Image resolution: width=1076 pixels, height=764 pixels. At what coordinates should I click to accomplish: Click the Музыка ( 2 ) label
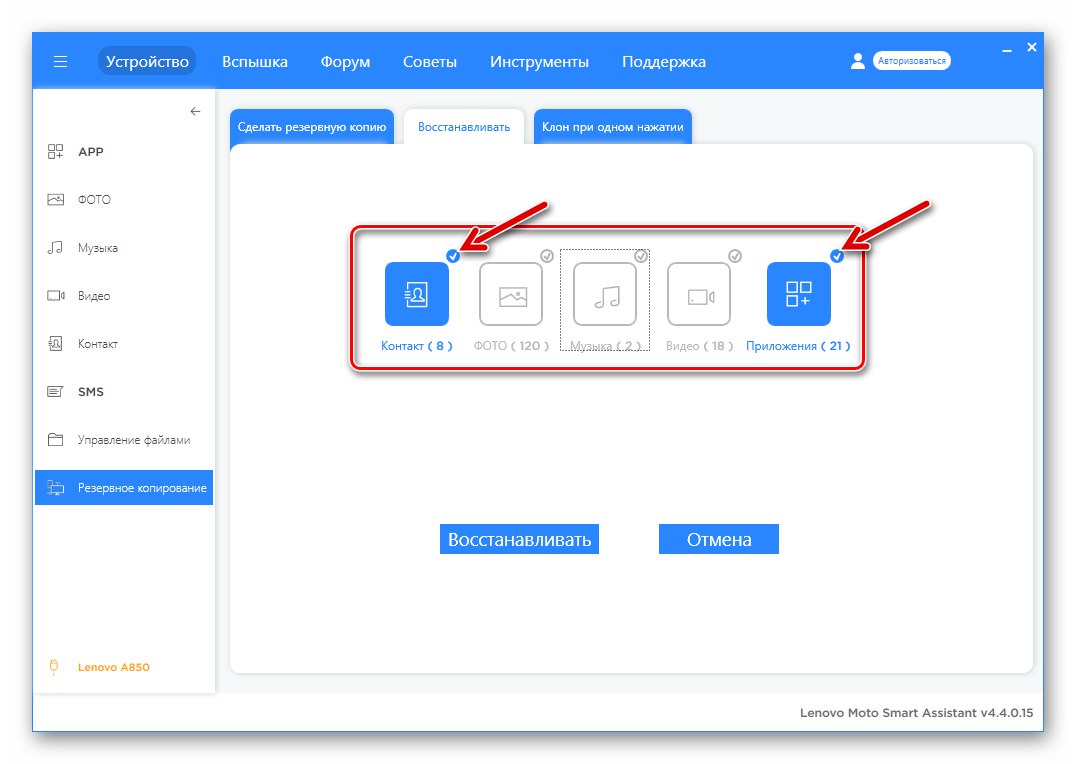(605, 346)
